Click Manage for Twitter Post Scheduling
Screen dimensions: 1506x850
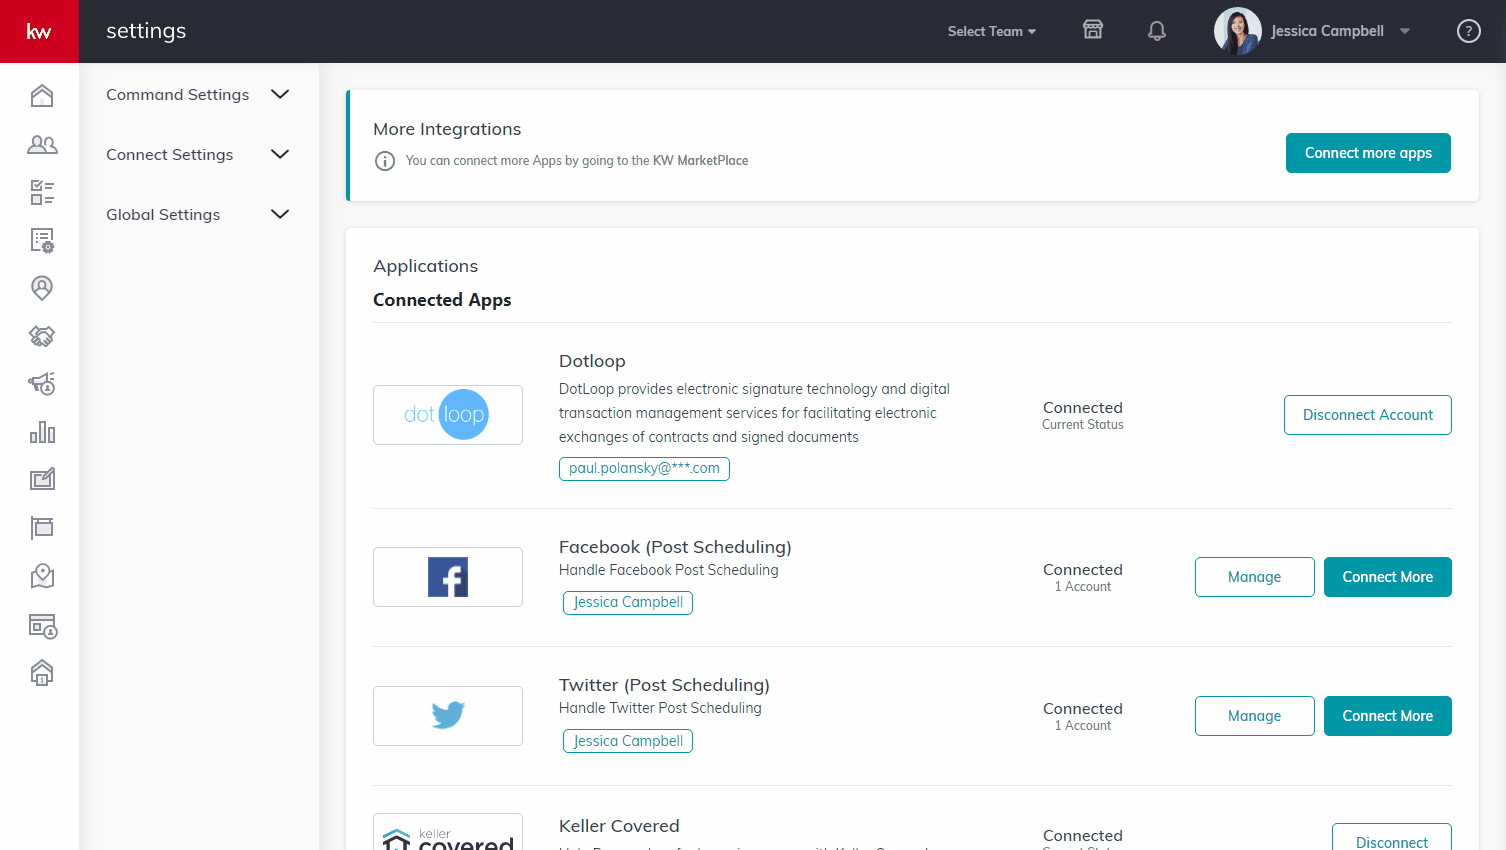pos(1255,716)
